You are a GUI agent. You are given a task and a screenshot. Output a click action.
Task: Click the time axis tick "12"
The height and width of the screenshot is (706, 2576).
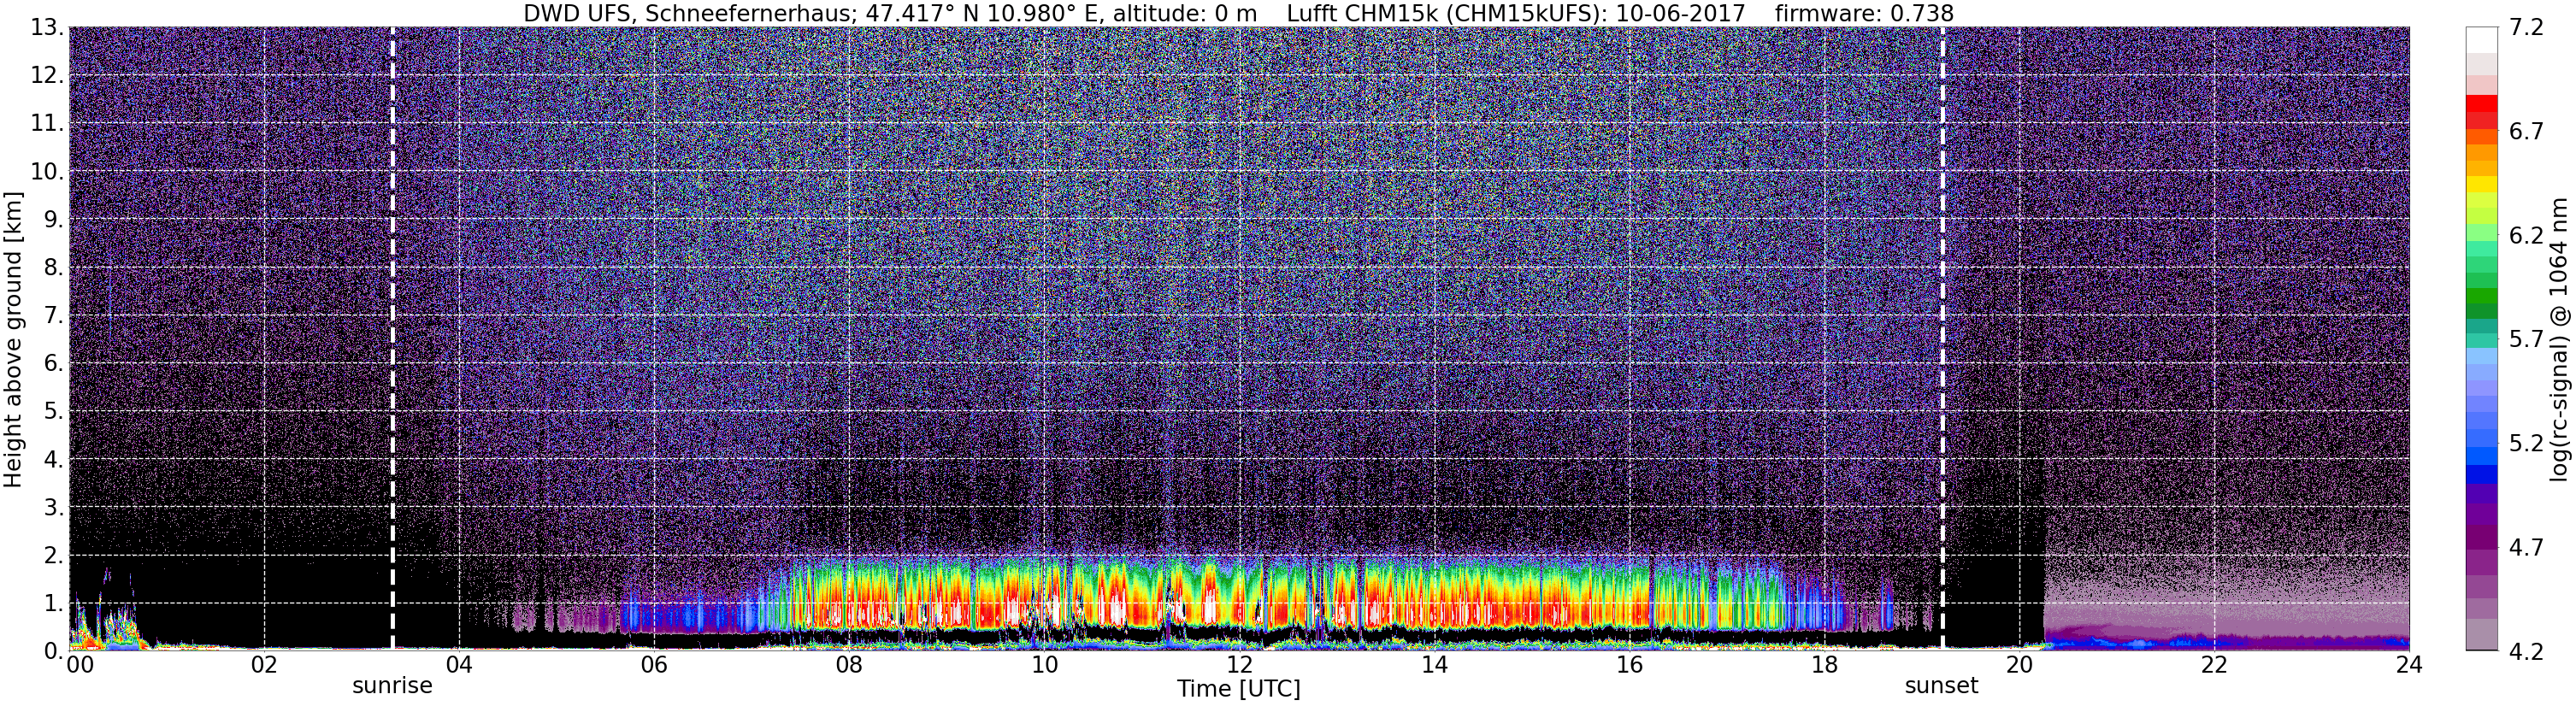pyautogui.click(x=1239, y=666)
